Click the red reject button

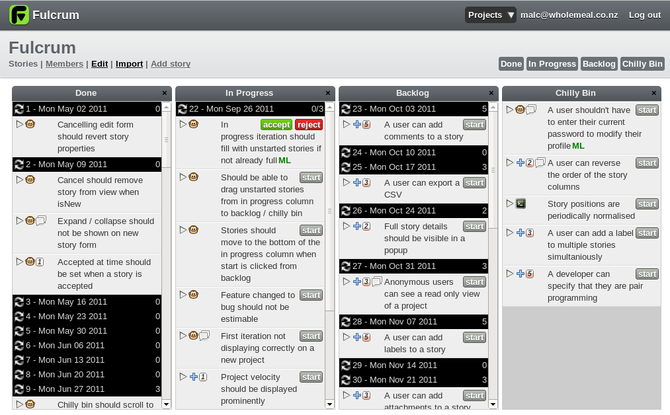point(309,124)
